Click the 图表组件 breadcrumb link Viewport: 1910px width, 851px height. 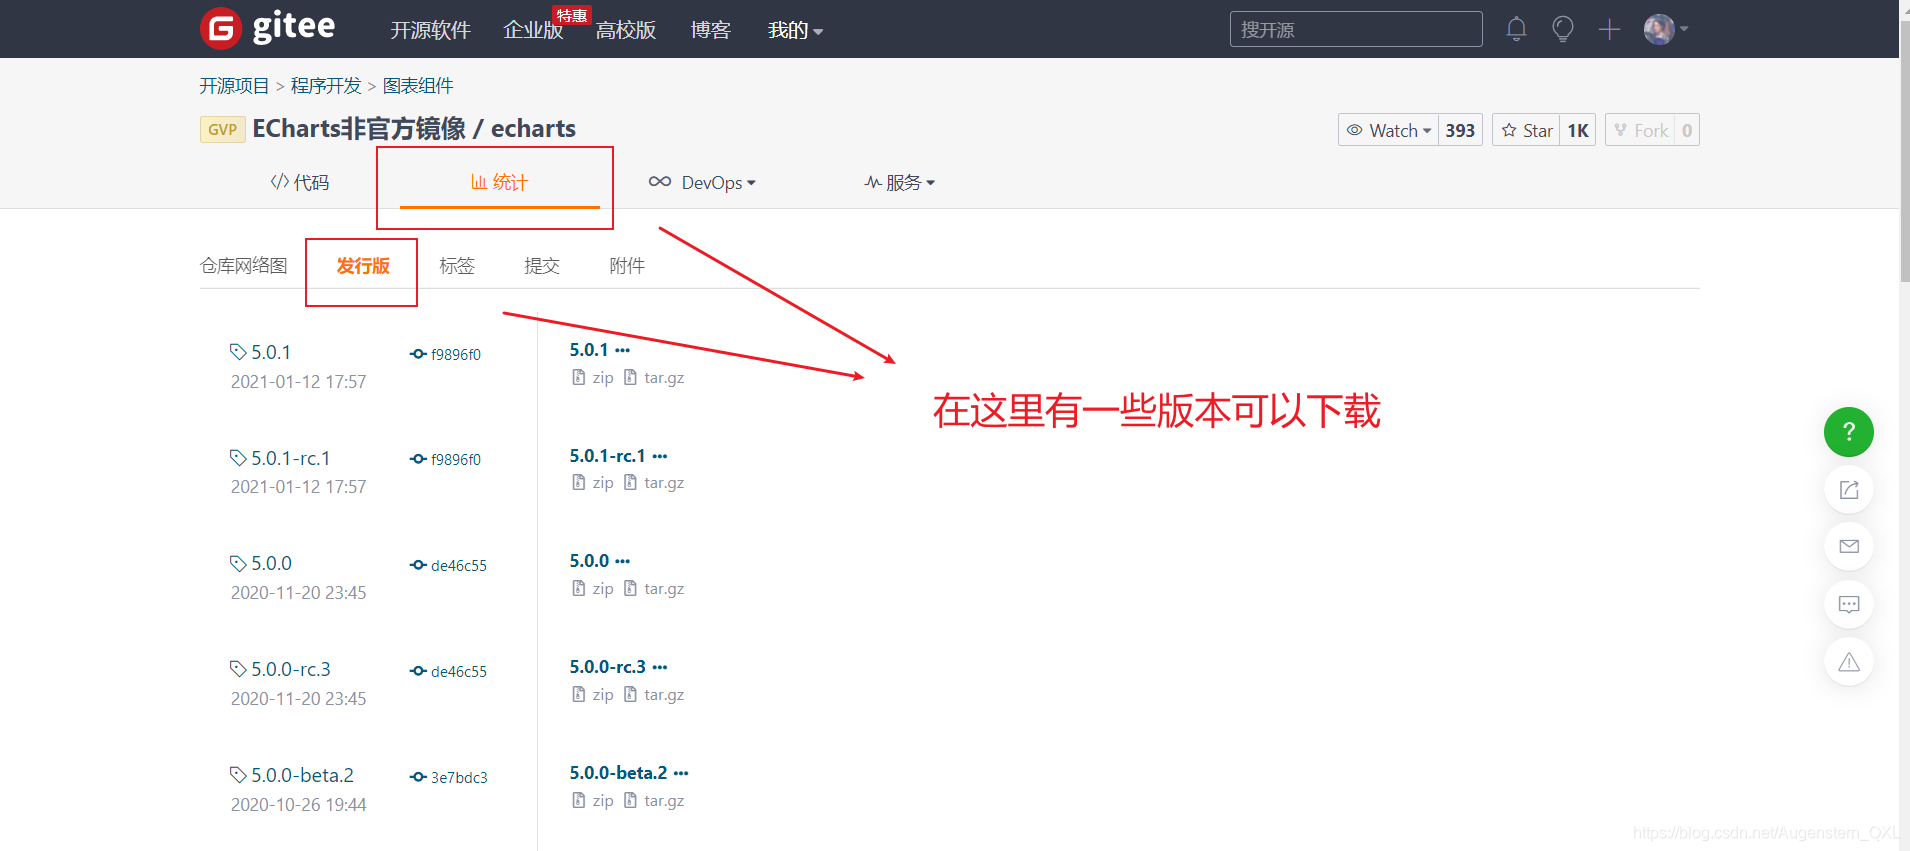(418, 86)
